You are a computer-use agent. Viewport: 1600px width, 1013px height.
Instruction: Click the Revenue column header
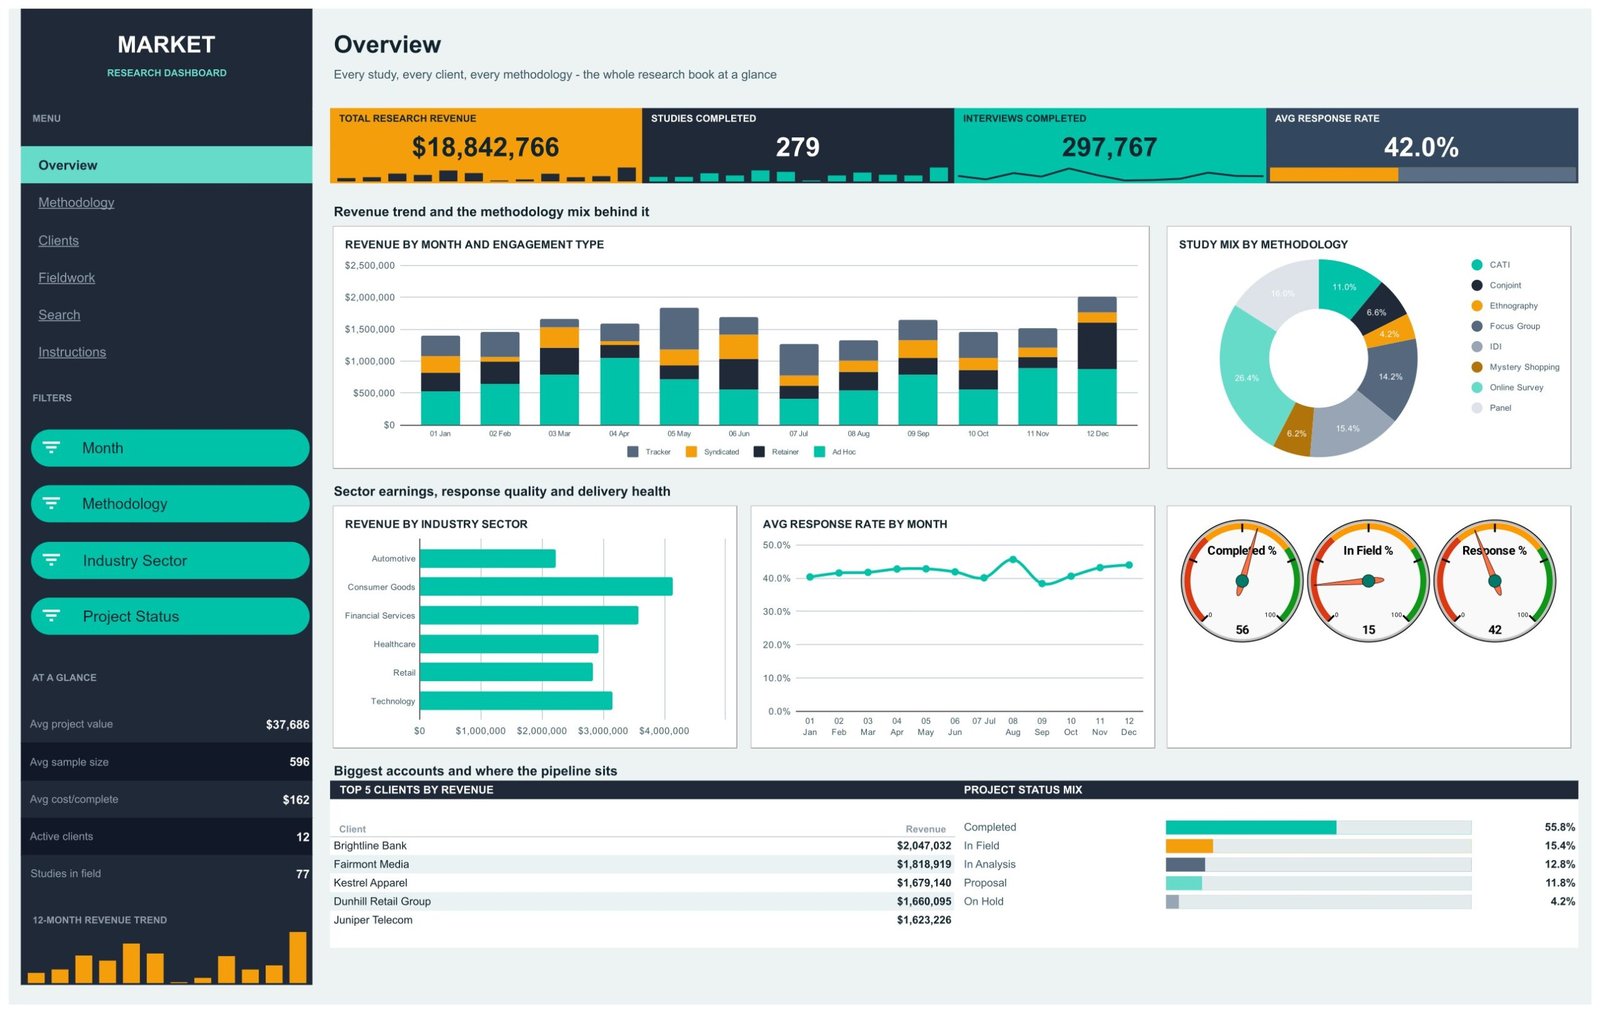click(925, 829)
